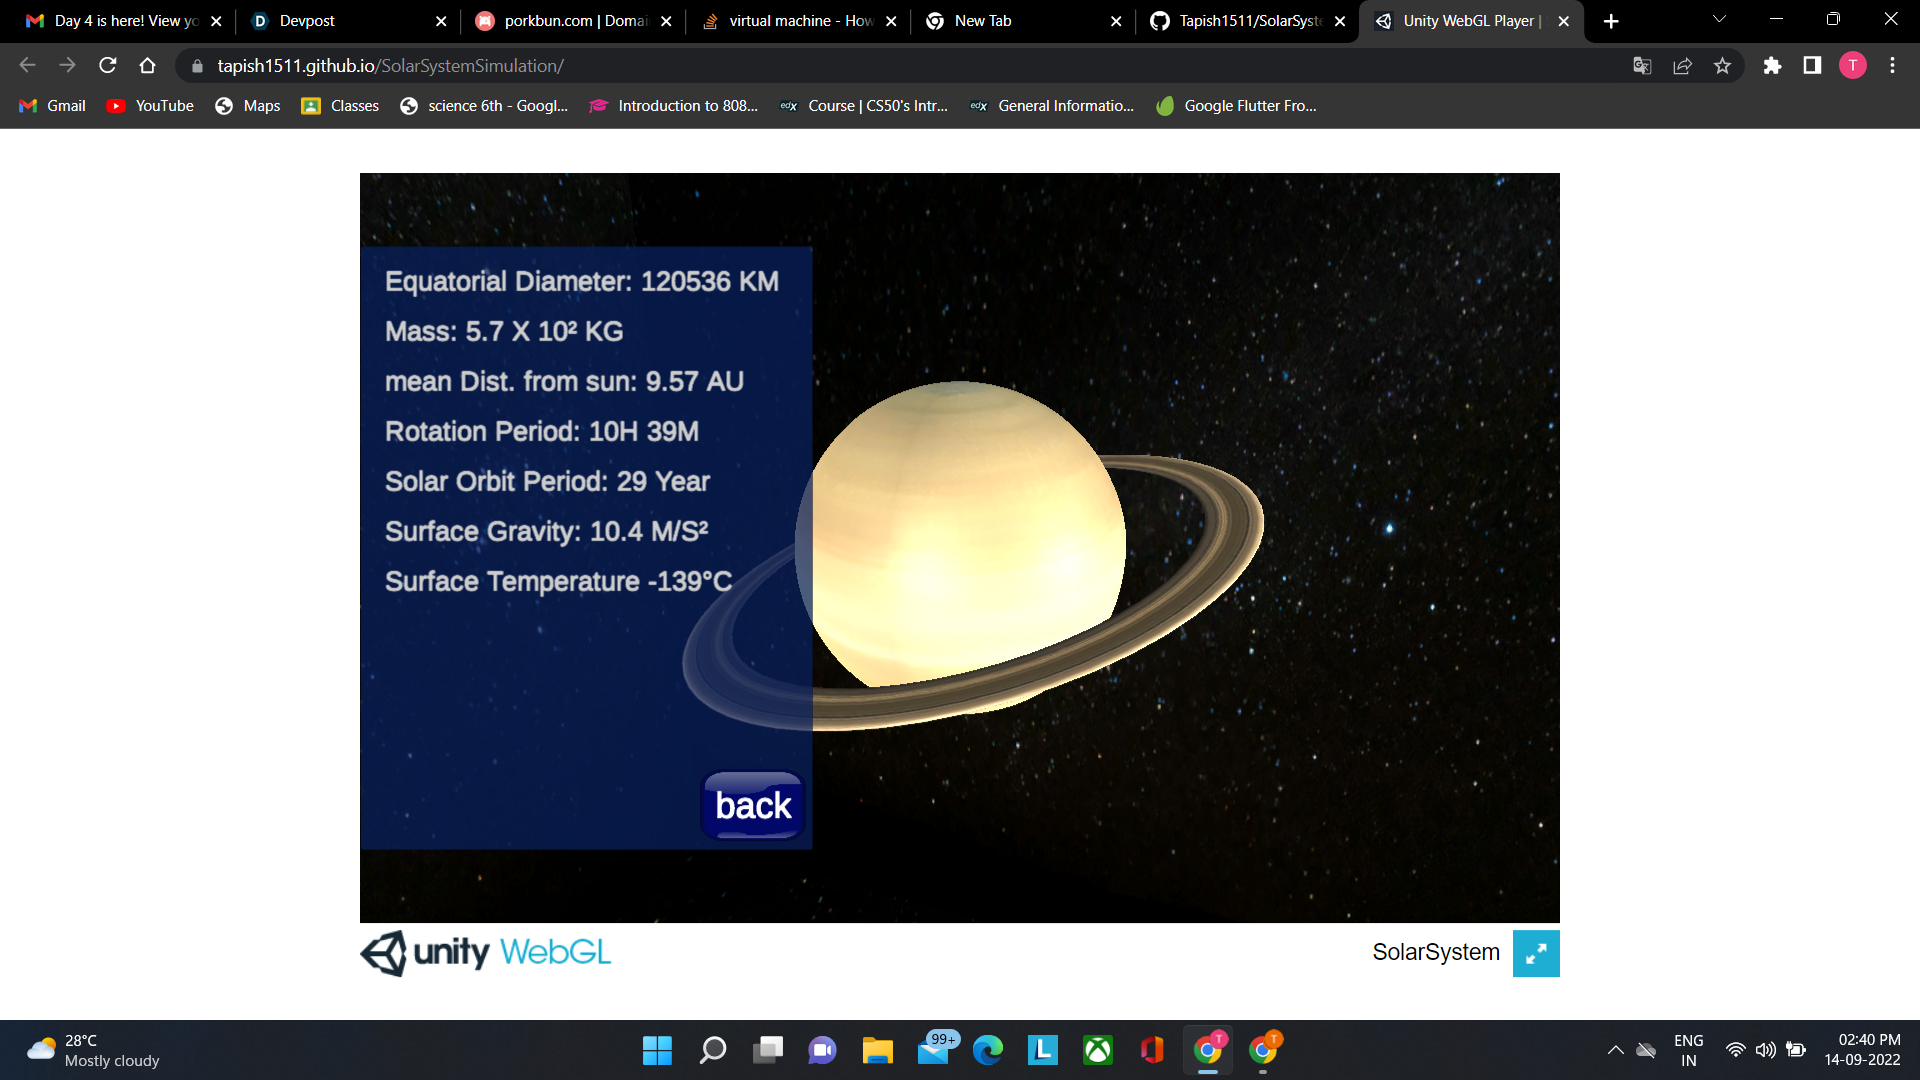Open the Extensions puzzle icon

[1772, 66]
